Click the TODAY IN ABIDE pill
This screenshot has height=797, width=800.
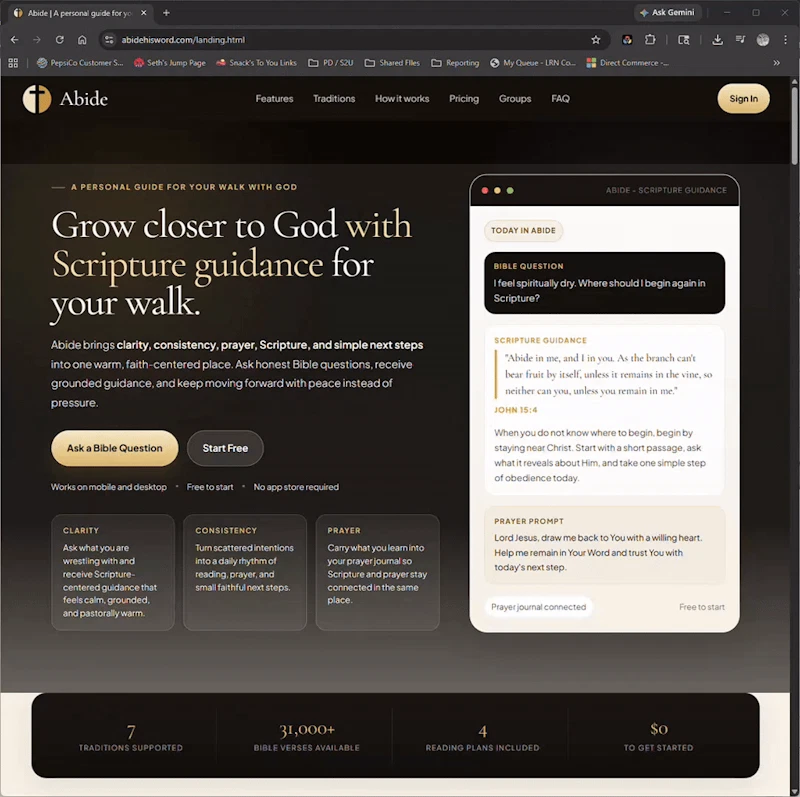[523, 231]
